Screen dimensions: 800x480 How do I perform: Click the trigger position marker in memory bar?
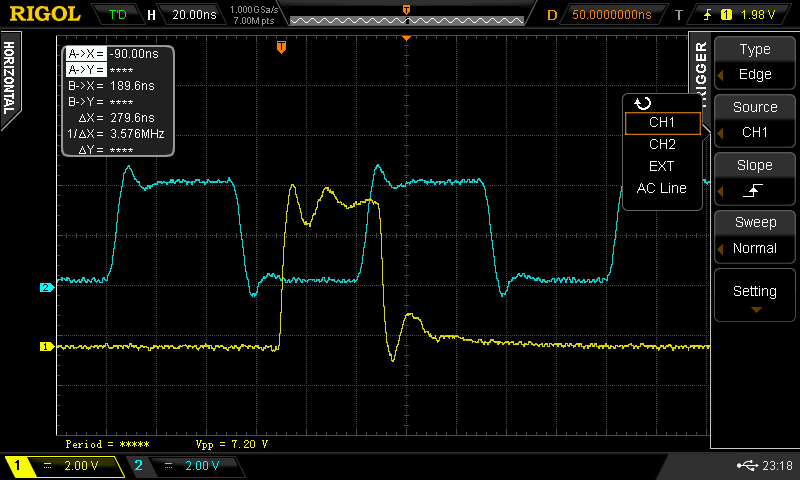407,10
